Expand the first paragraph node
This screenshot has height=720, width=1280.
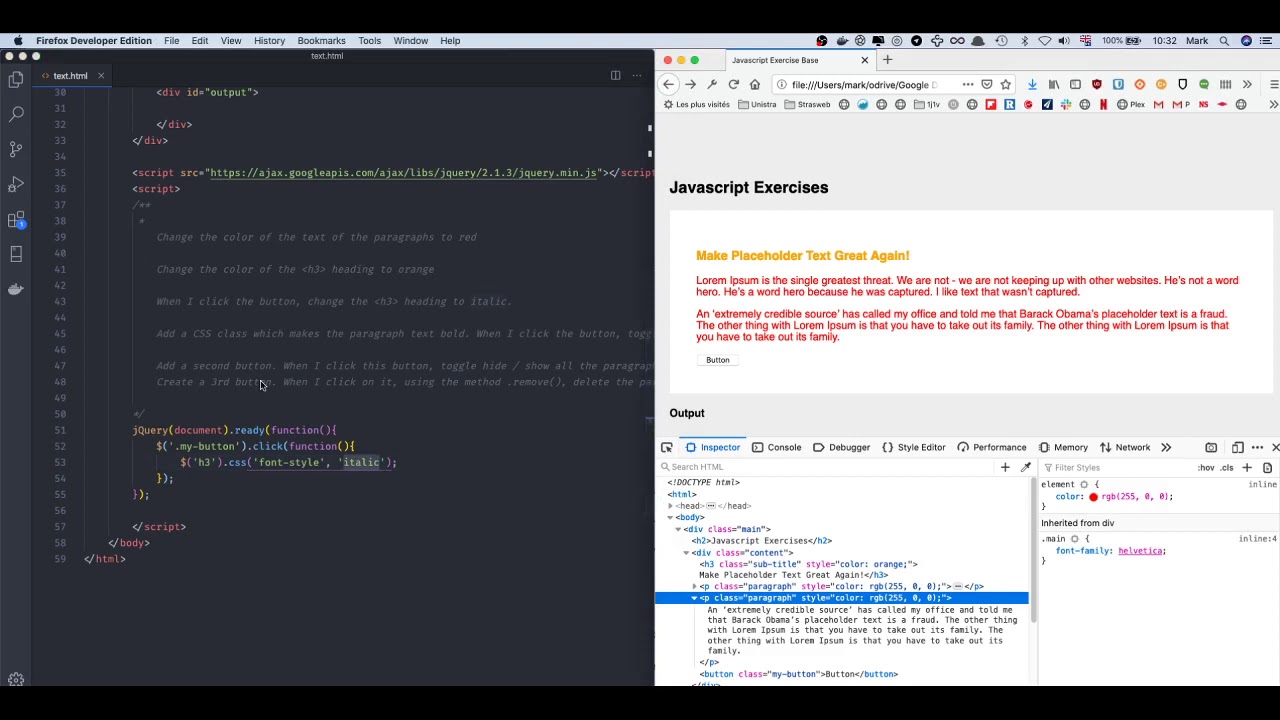pos(694,587)
